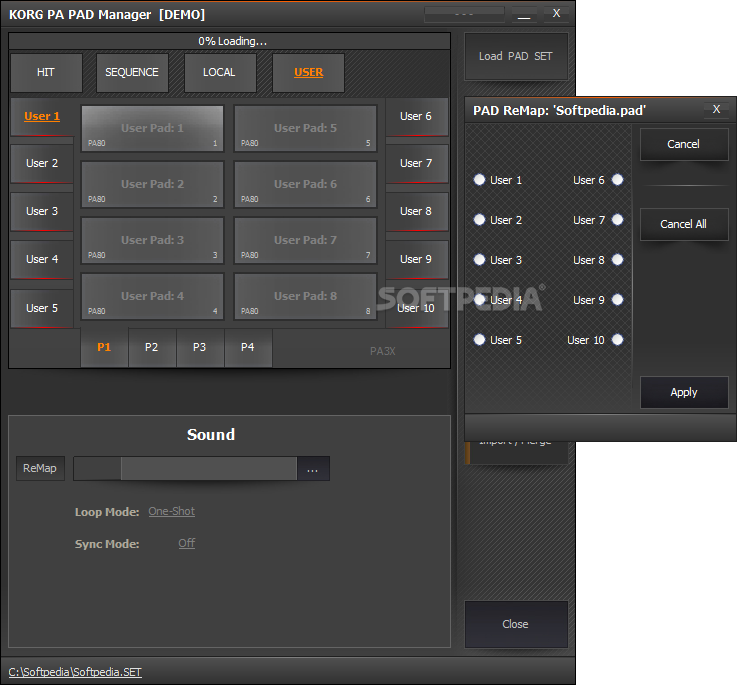Open the USER pad category tab

308,72
